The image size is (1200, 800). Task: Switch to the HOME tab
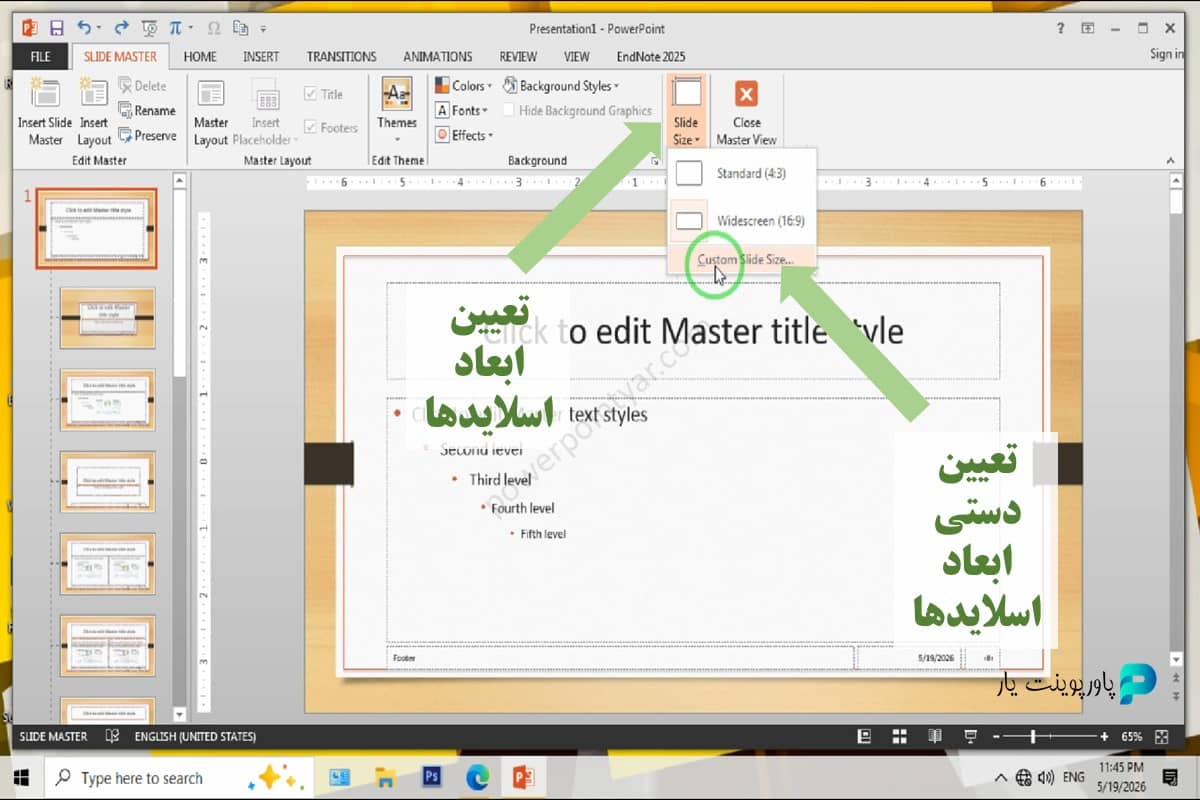tap(200, 57)
